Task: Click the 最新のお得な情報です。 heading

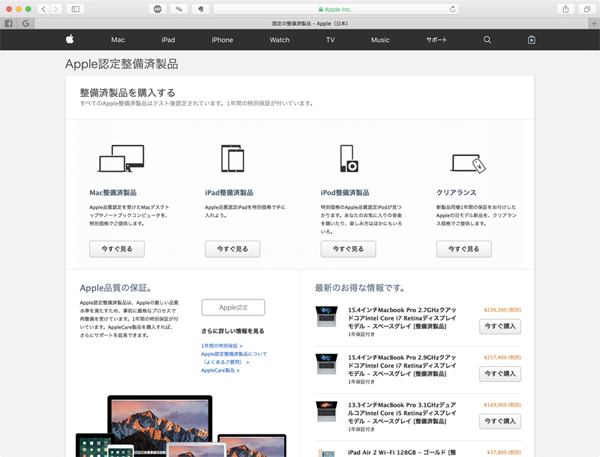Action: tap(360, 288)
